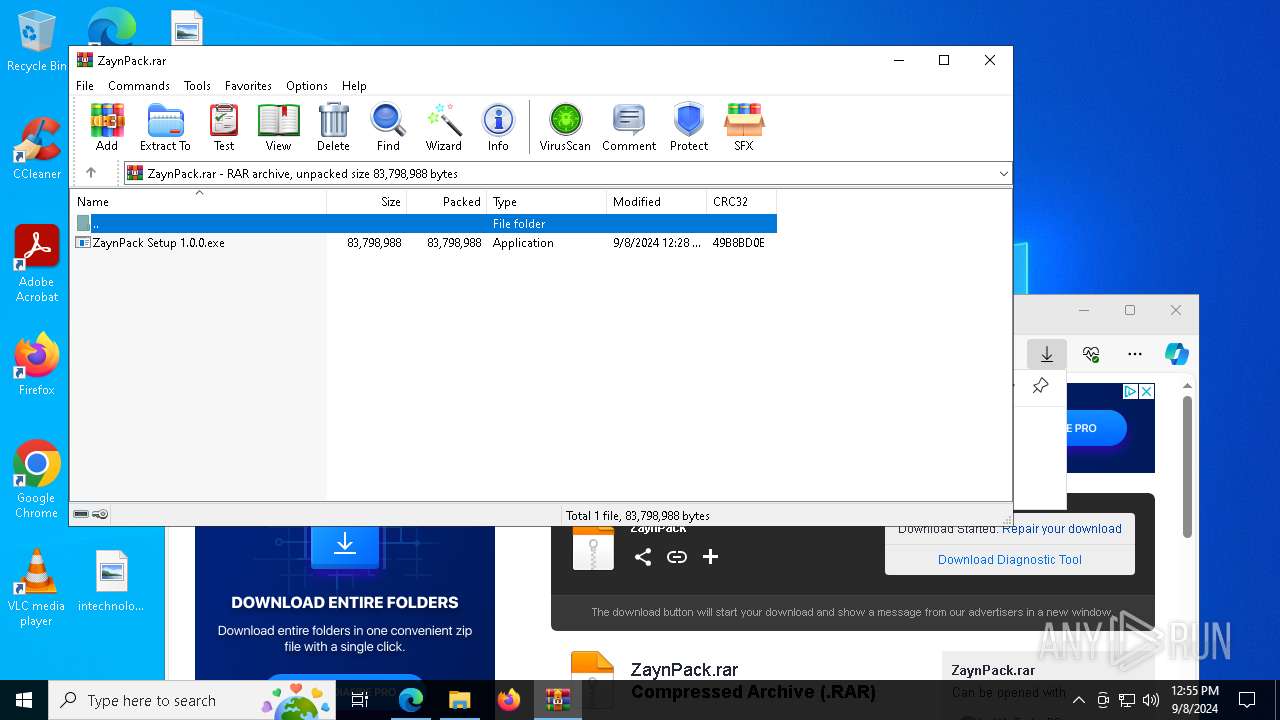The image size is (1280, 720).
Task: Go up one level arrow
Action: 91,173
